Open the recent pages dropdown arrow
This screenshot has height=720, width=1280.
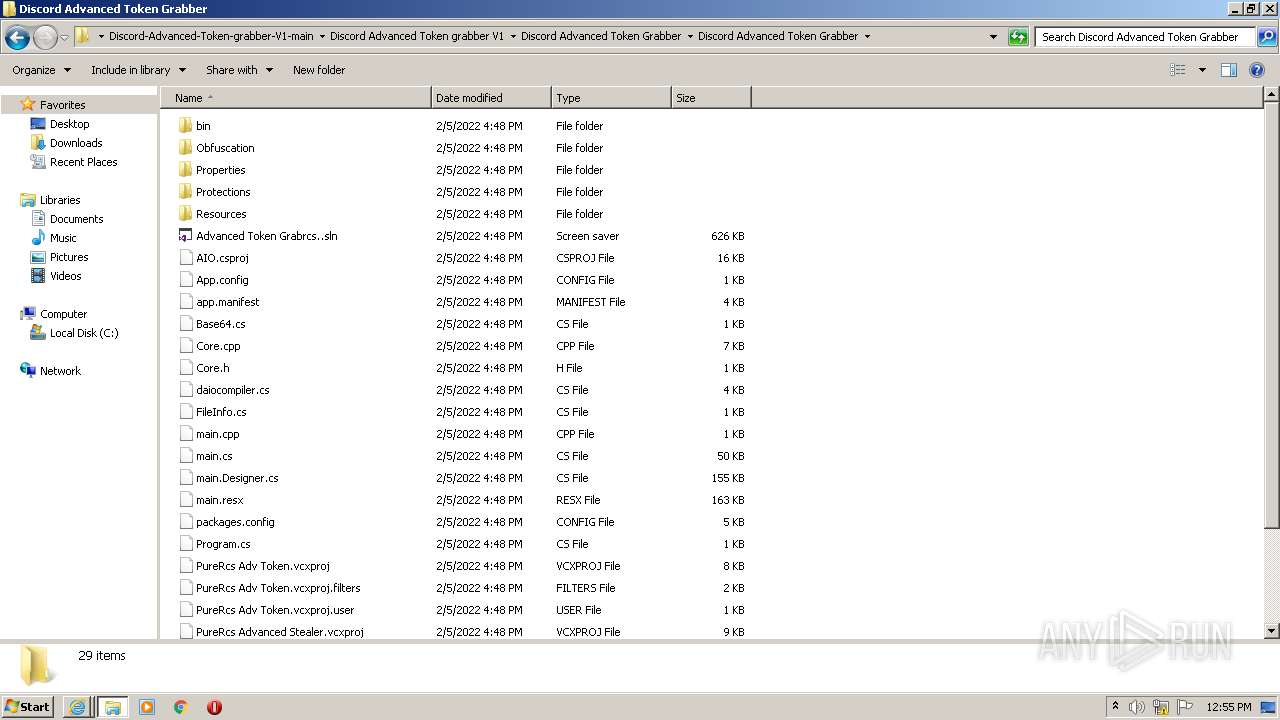65,38
